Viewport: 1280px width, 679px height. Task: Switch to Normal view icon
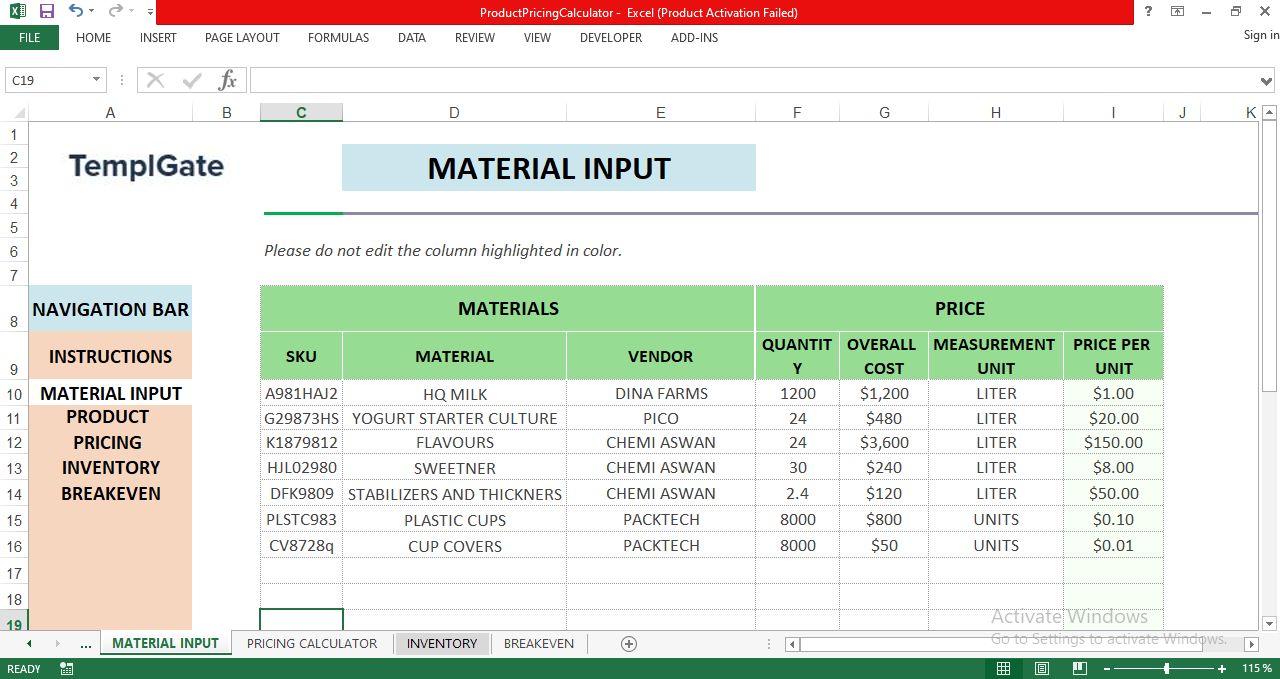(1003, 669)
